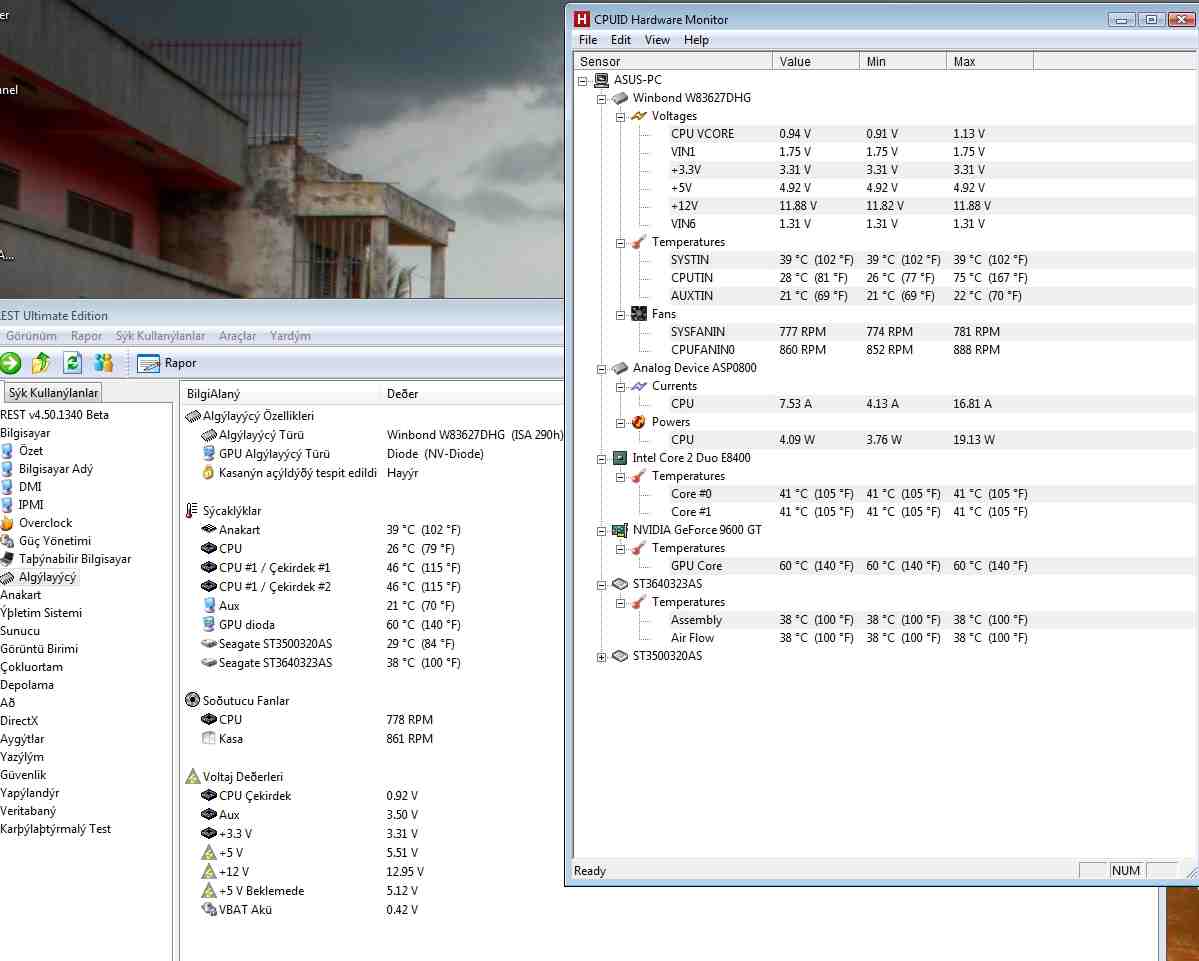Select the DirectX category in EVEREST sidebar
The height and width of the screenshot is (961, 1199).
pos(19,721)
